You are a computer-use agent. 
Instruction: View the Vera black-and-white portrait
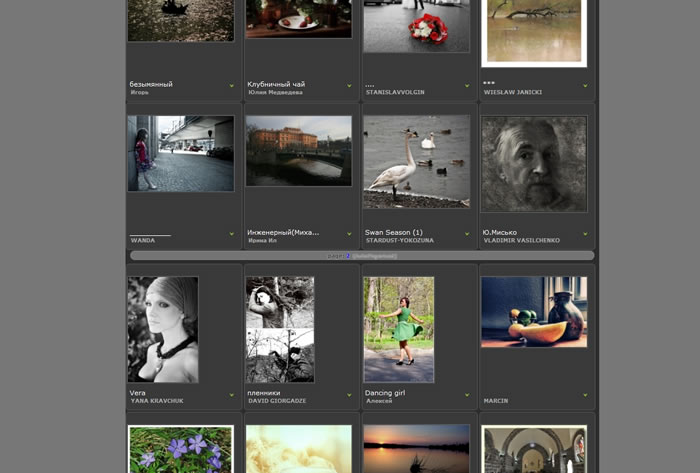[x=163, y=329]
